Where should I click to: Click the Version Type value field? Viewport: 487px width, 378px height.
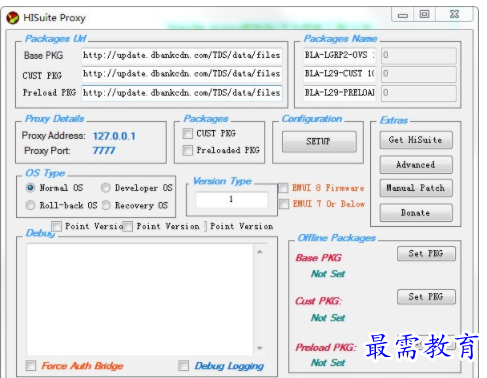(x=232, y=200)
